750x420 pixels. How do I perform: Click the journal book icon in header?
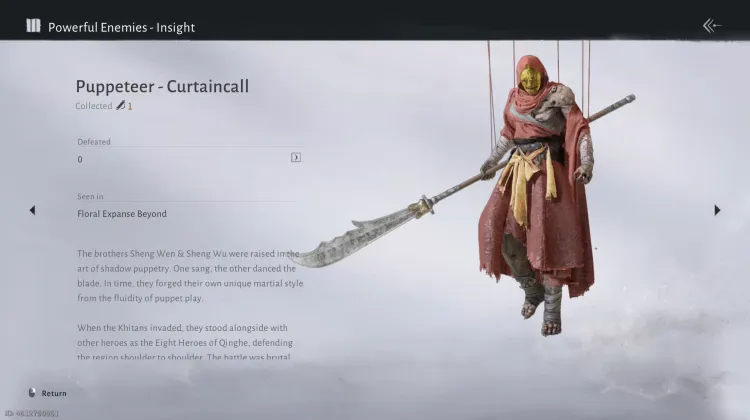33,25
